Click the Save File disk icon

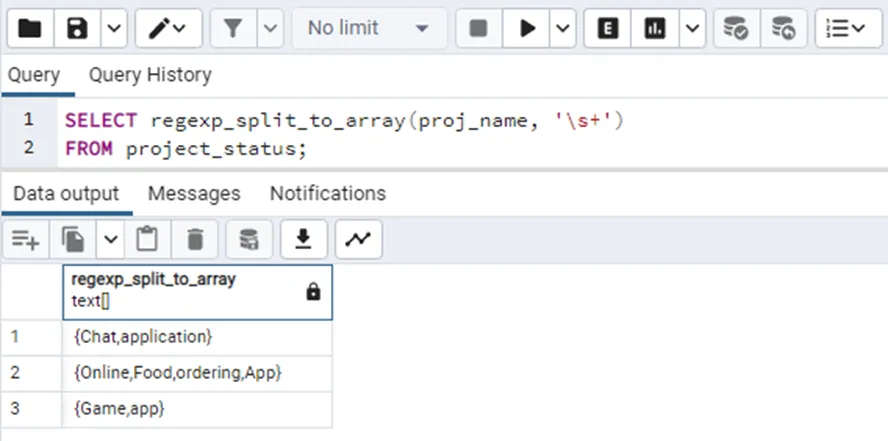click(x=78, y=29)
